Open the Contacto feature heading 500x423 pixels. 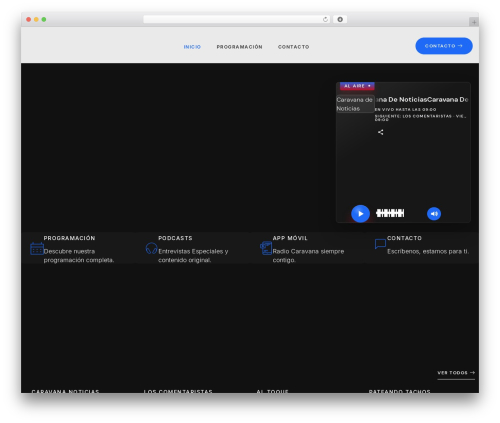(x=404, y=238)
